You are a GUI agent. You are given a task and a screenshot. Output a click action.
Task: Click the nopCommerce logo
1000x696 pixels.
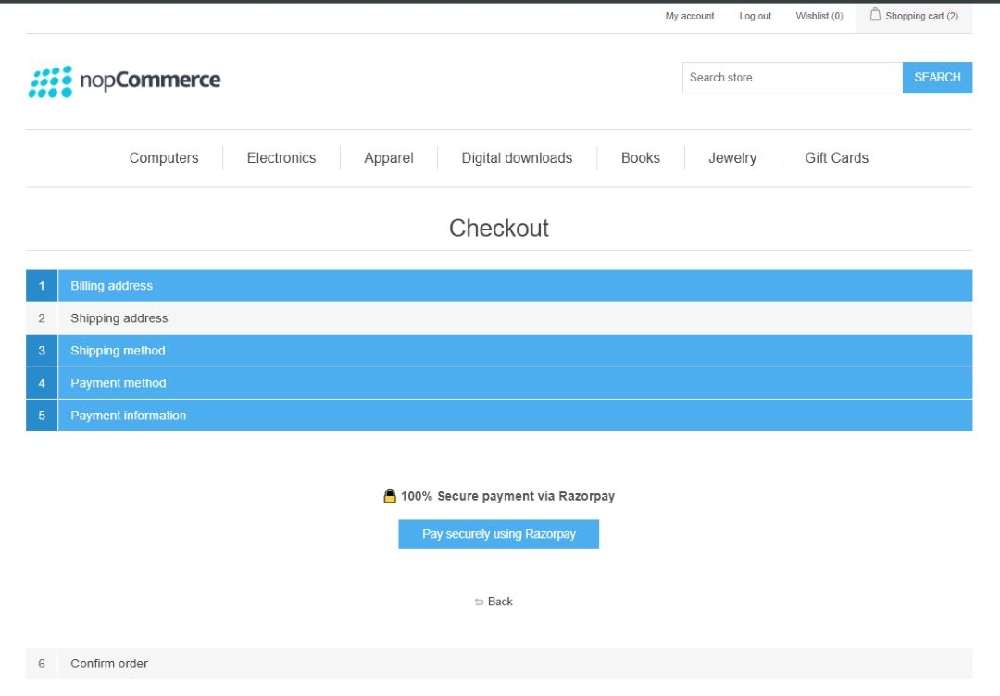(x=124, y=81)
